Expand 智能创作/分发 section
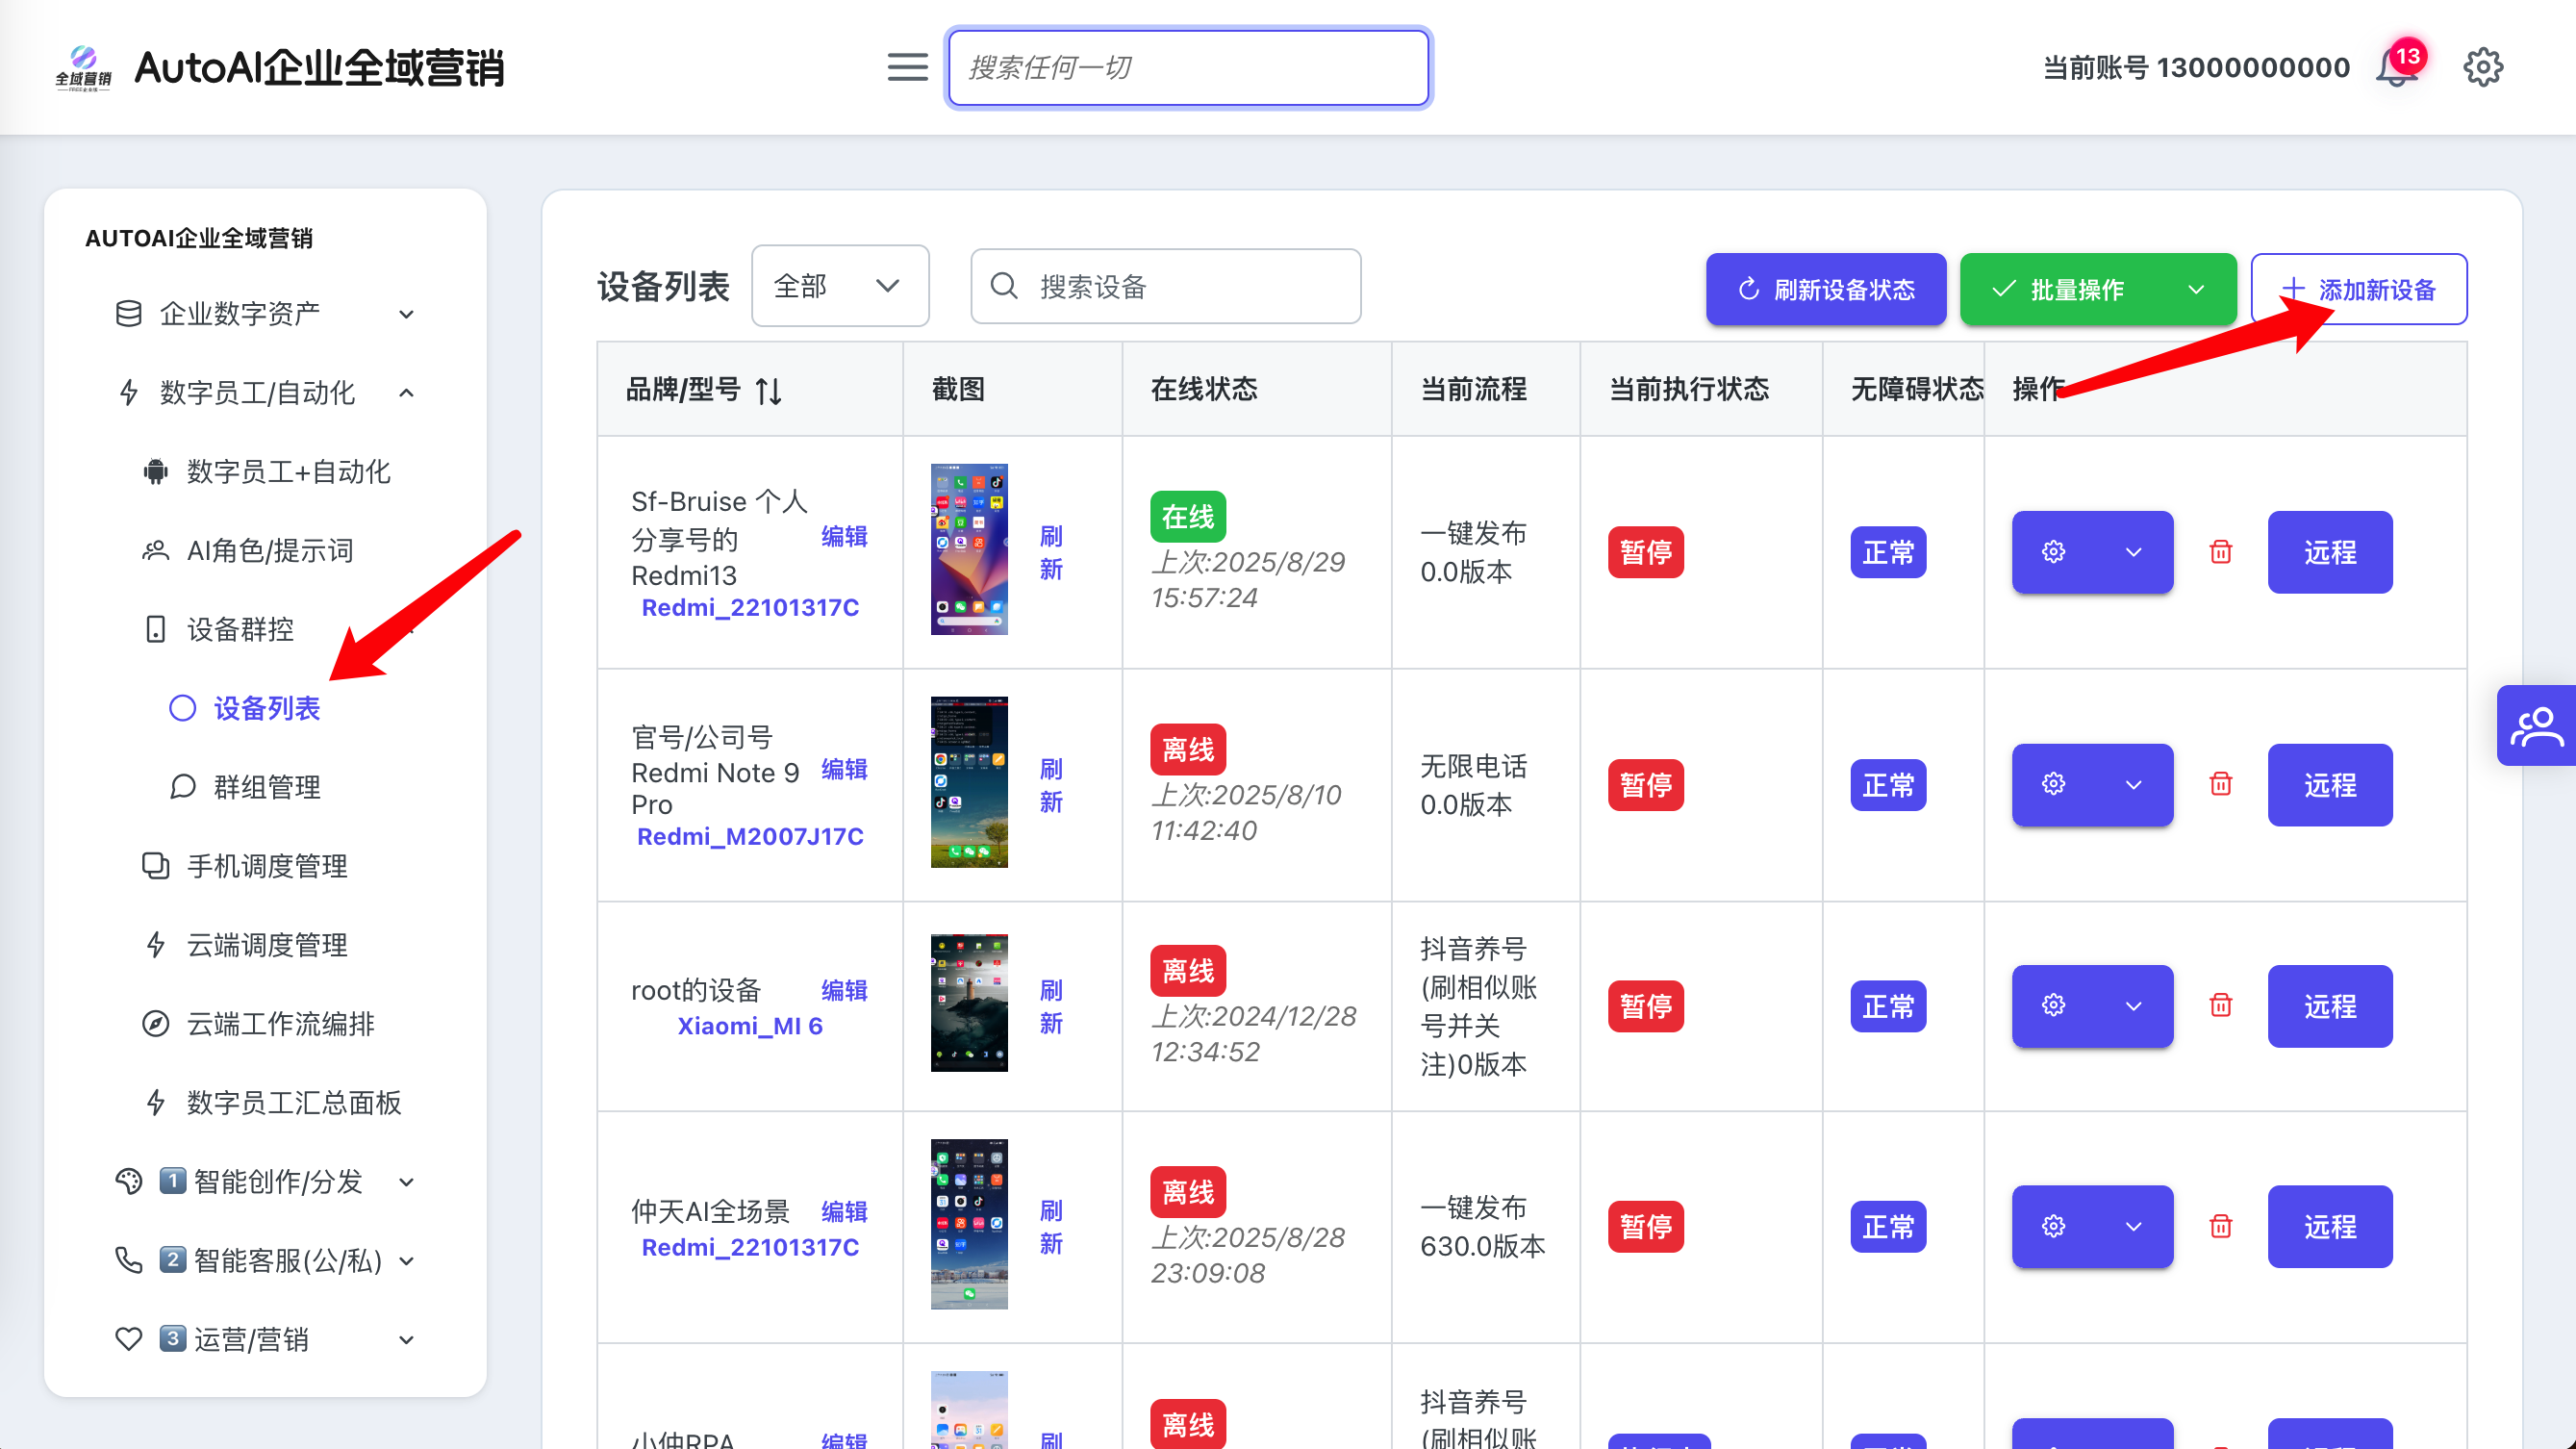Viewport: 2576px width, 1449px height. 265,1182
